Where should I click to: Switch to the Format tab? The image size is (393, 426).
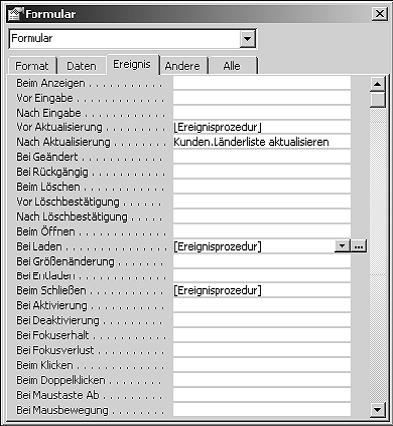tap(32, 66)
